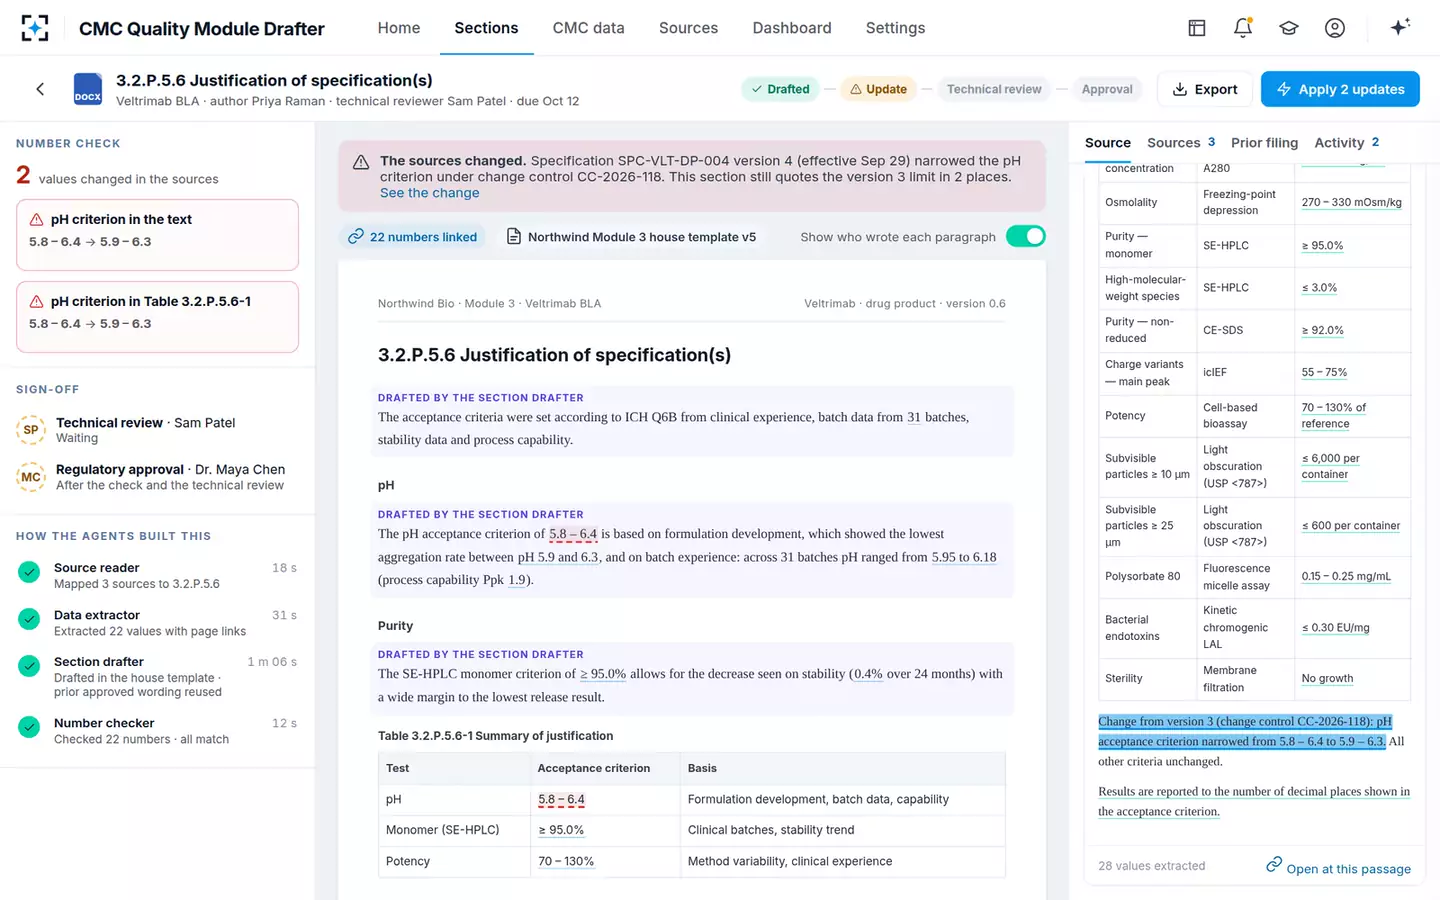Open the Activity 2 panel tab

click(1346, 143)
